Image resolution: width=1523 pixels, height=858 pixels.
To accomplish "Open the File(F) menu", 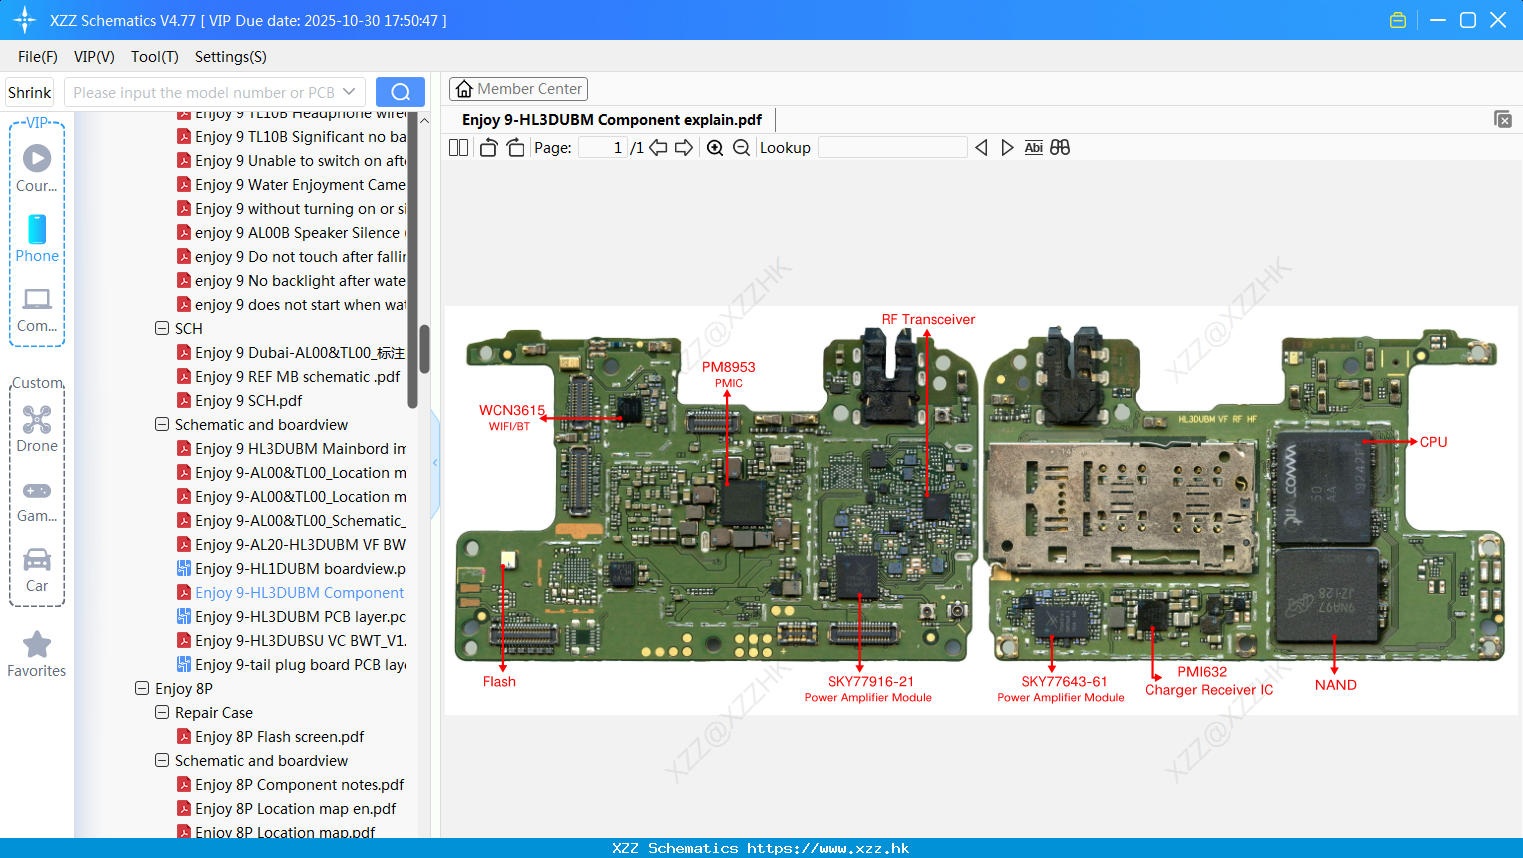I will pos(38,57).
